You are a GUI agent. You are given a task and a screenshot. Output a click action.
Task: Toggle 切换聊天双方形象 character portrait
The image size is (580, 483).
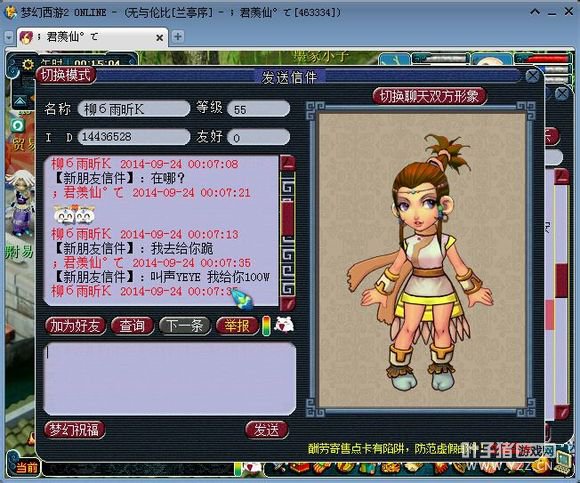(429, 96)
